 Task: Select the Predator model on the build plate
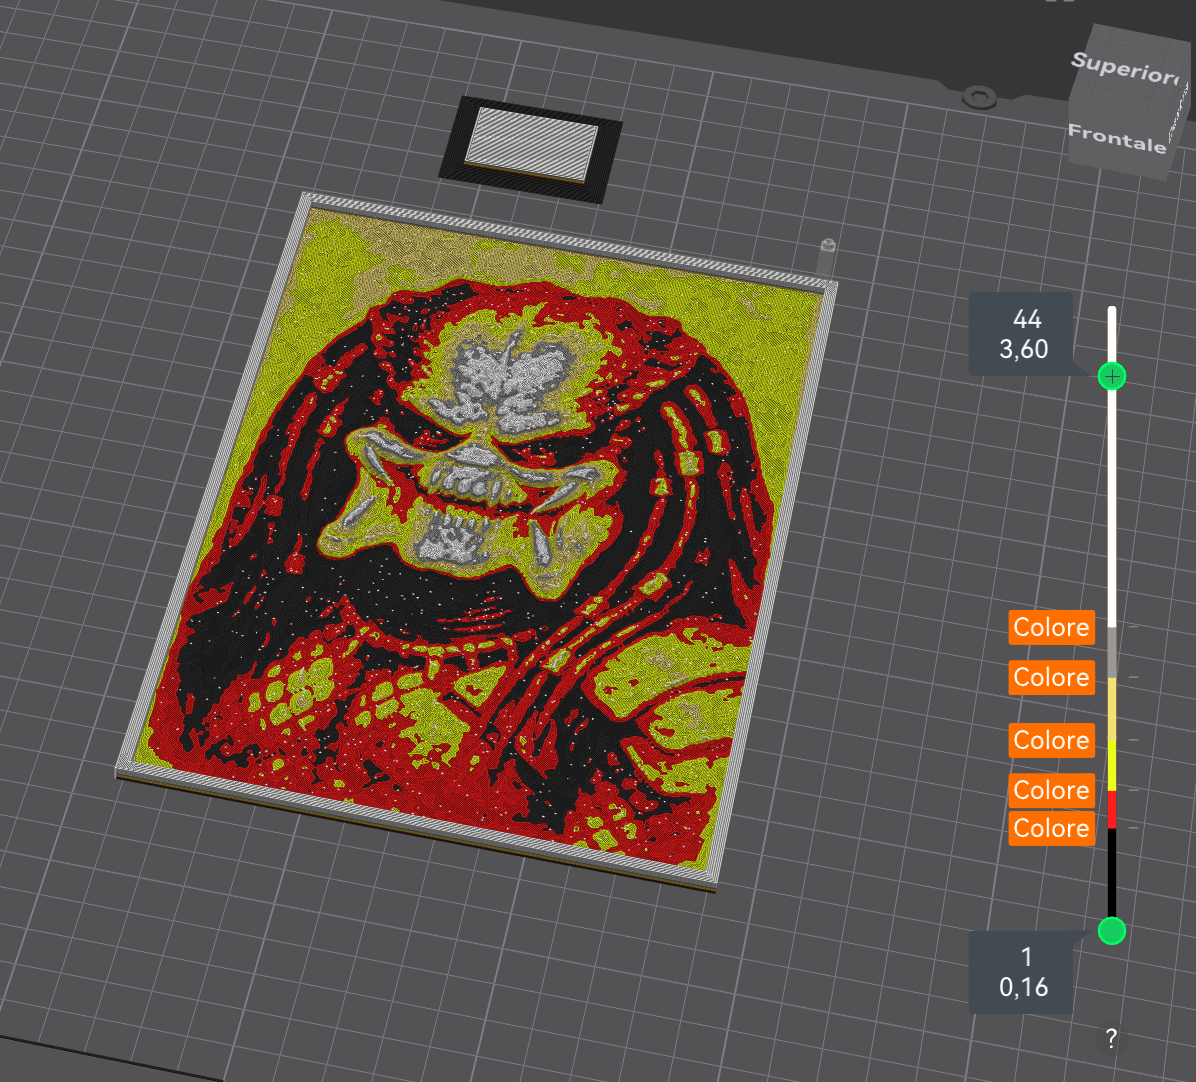[477, 541]
